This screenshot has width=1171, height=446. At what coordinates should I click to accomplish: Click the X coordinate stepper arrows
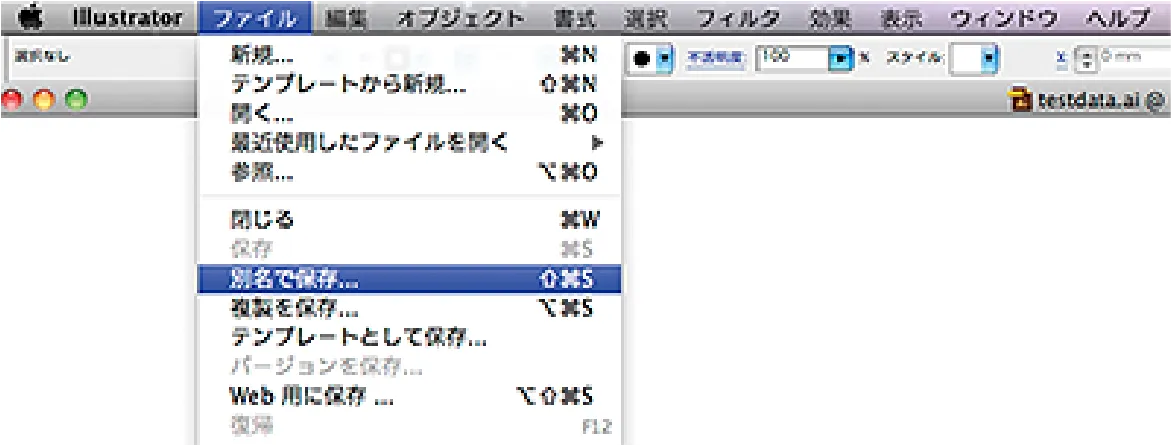pos(1086,60)
